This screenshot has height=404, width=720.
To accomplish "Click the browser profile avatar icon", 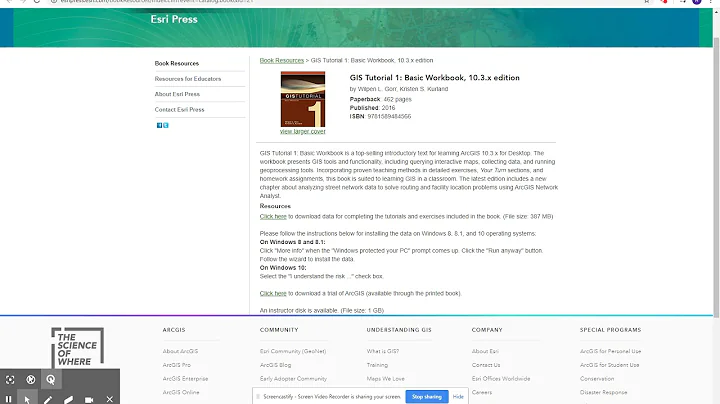I will pos(697,1).
